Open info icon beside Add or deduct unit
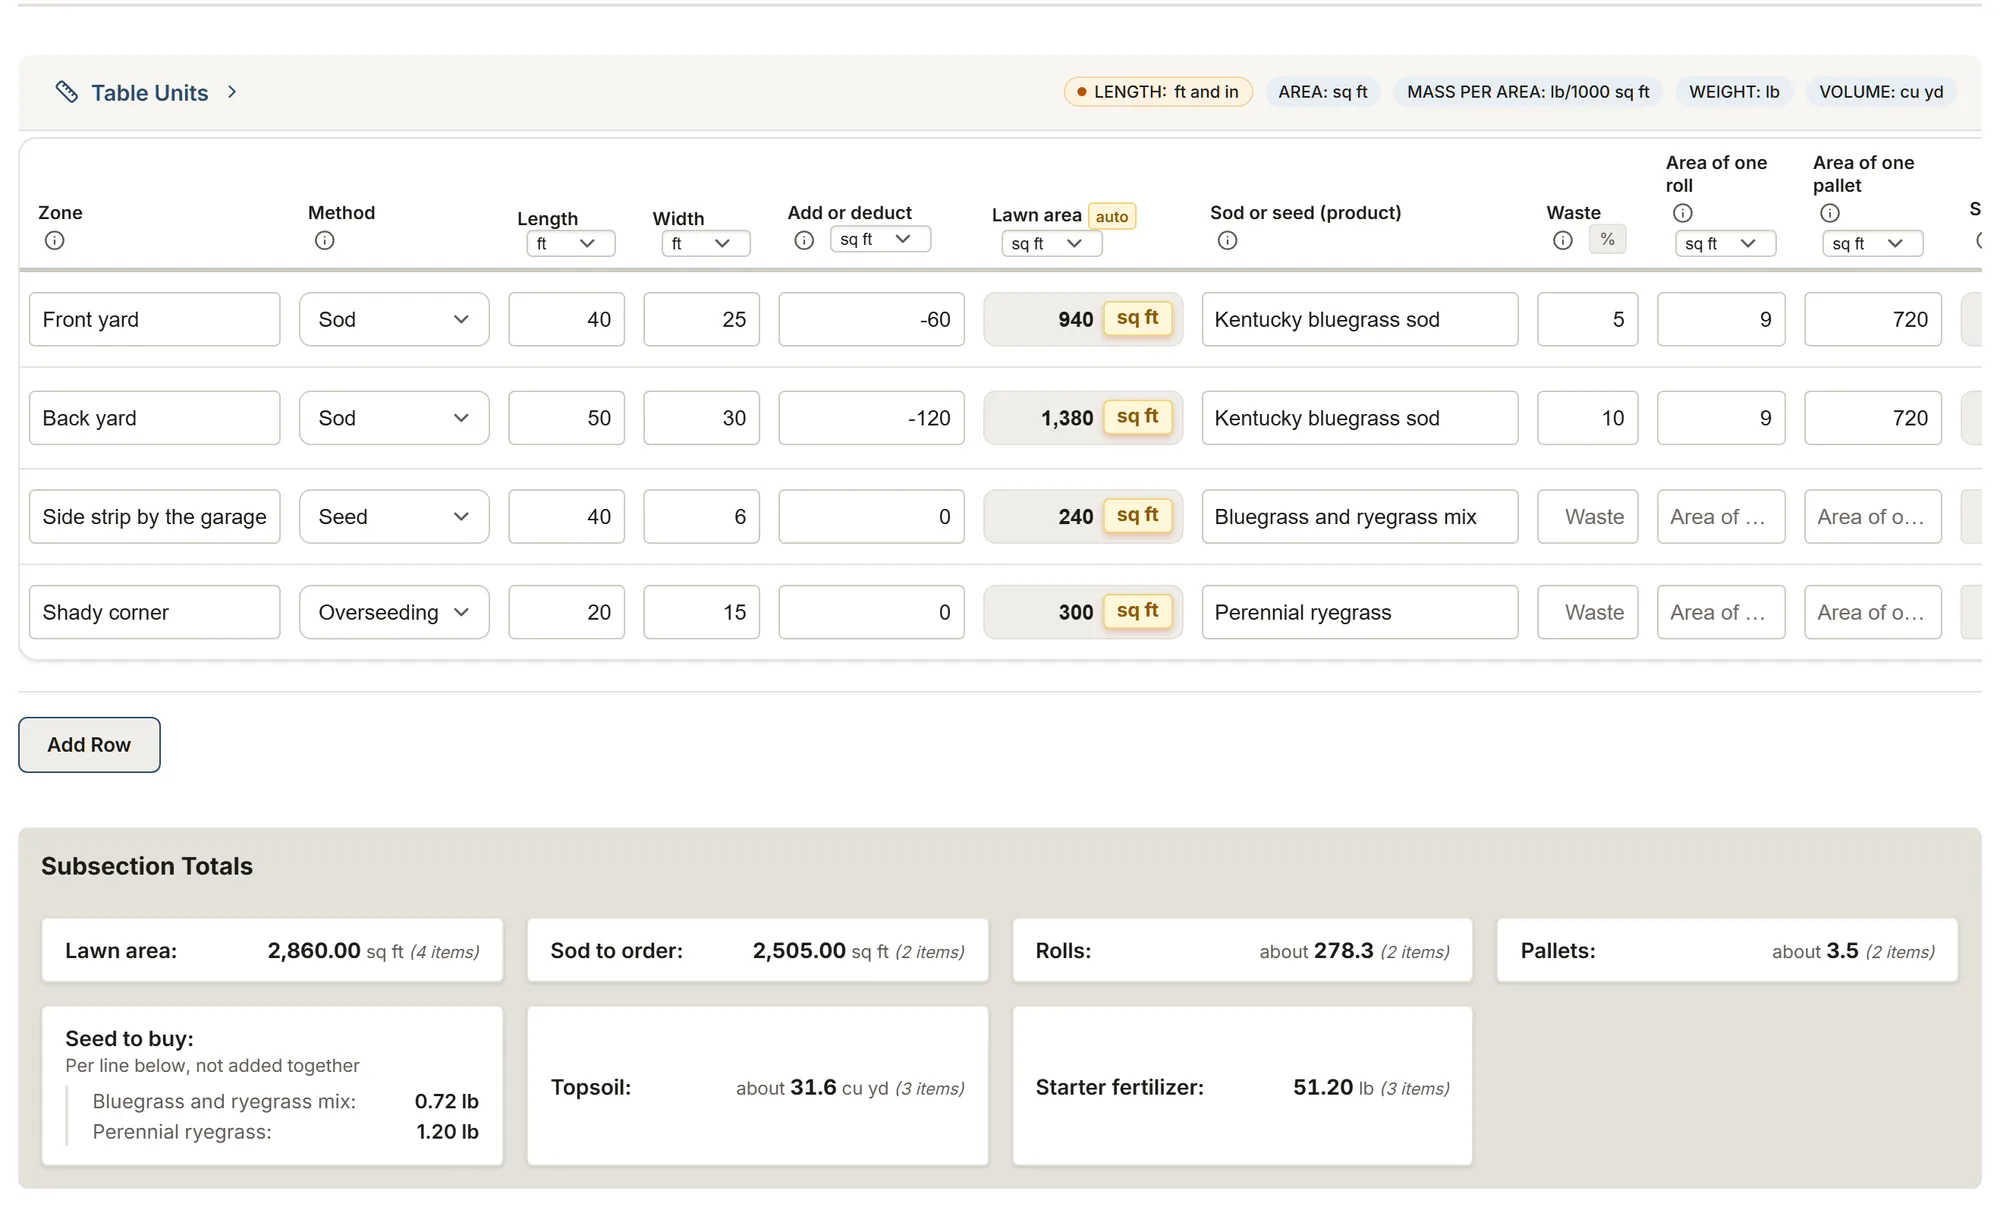This screenshot has width=2000, height=1206. click(804, 240)
